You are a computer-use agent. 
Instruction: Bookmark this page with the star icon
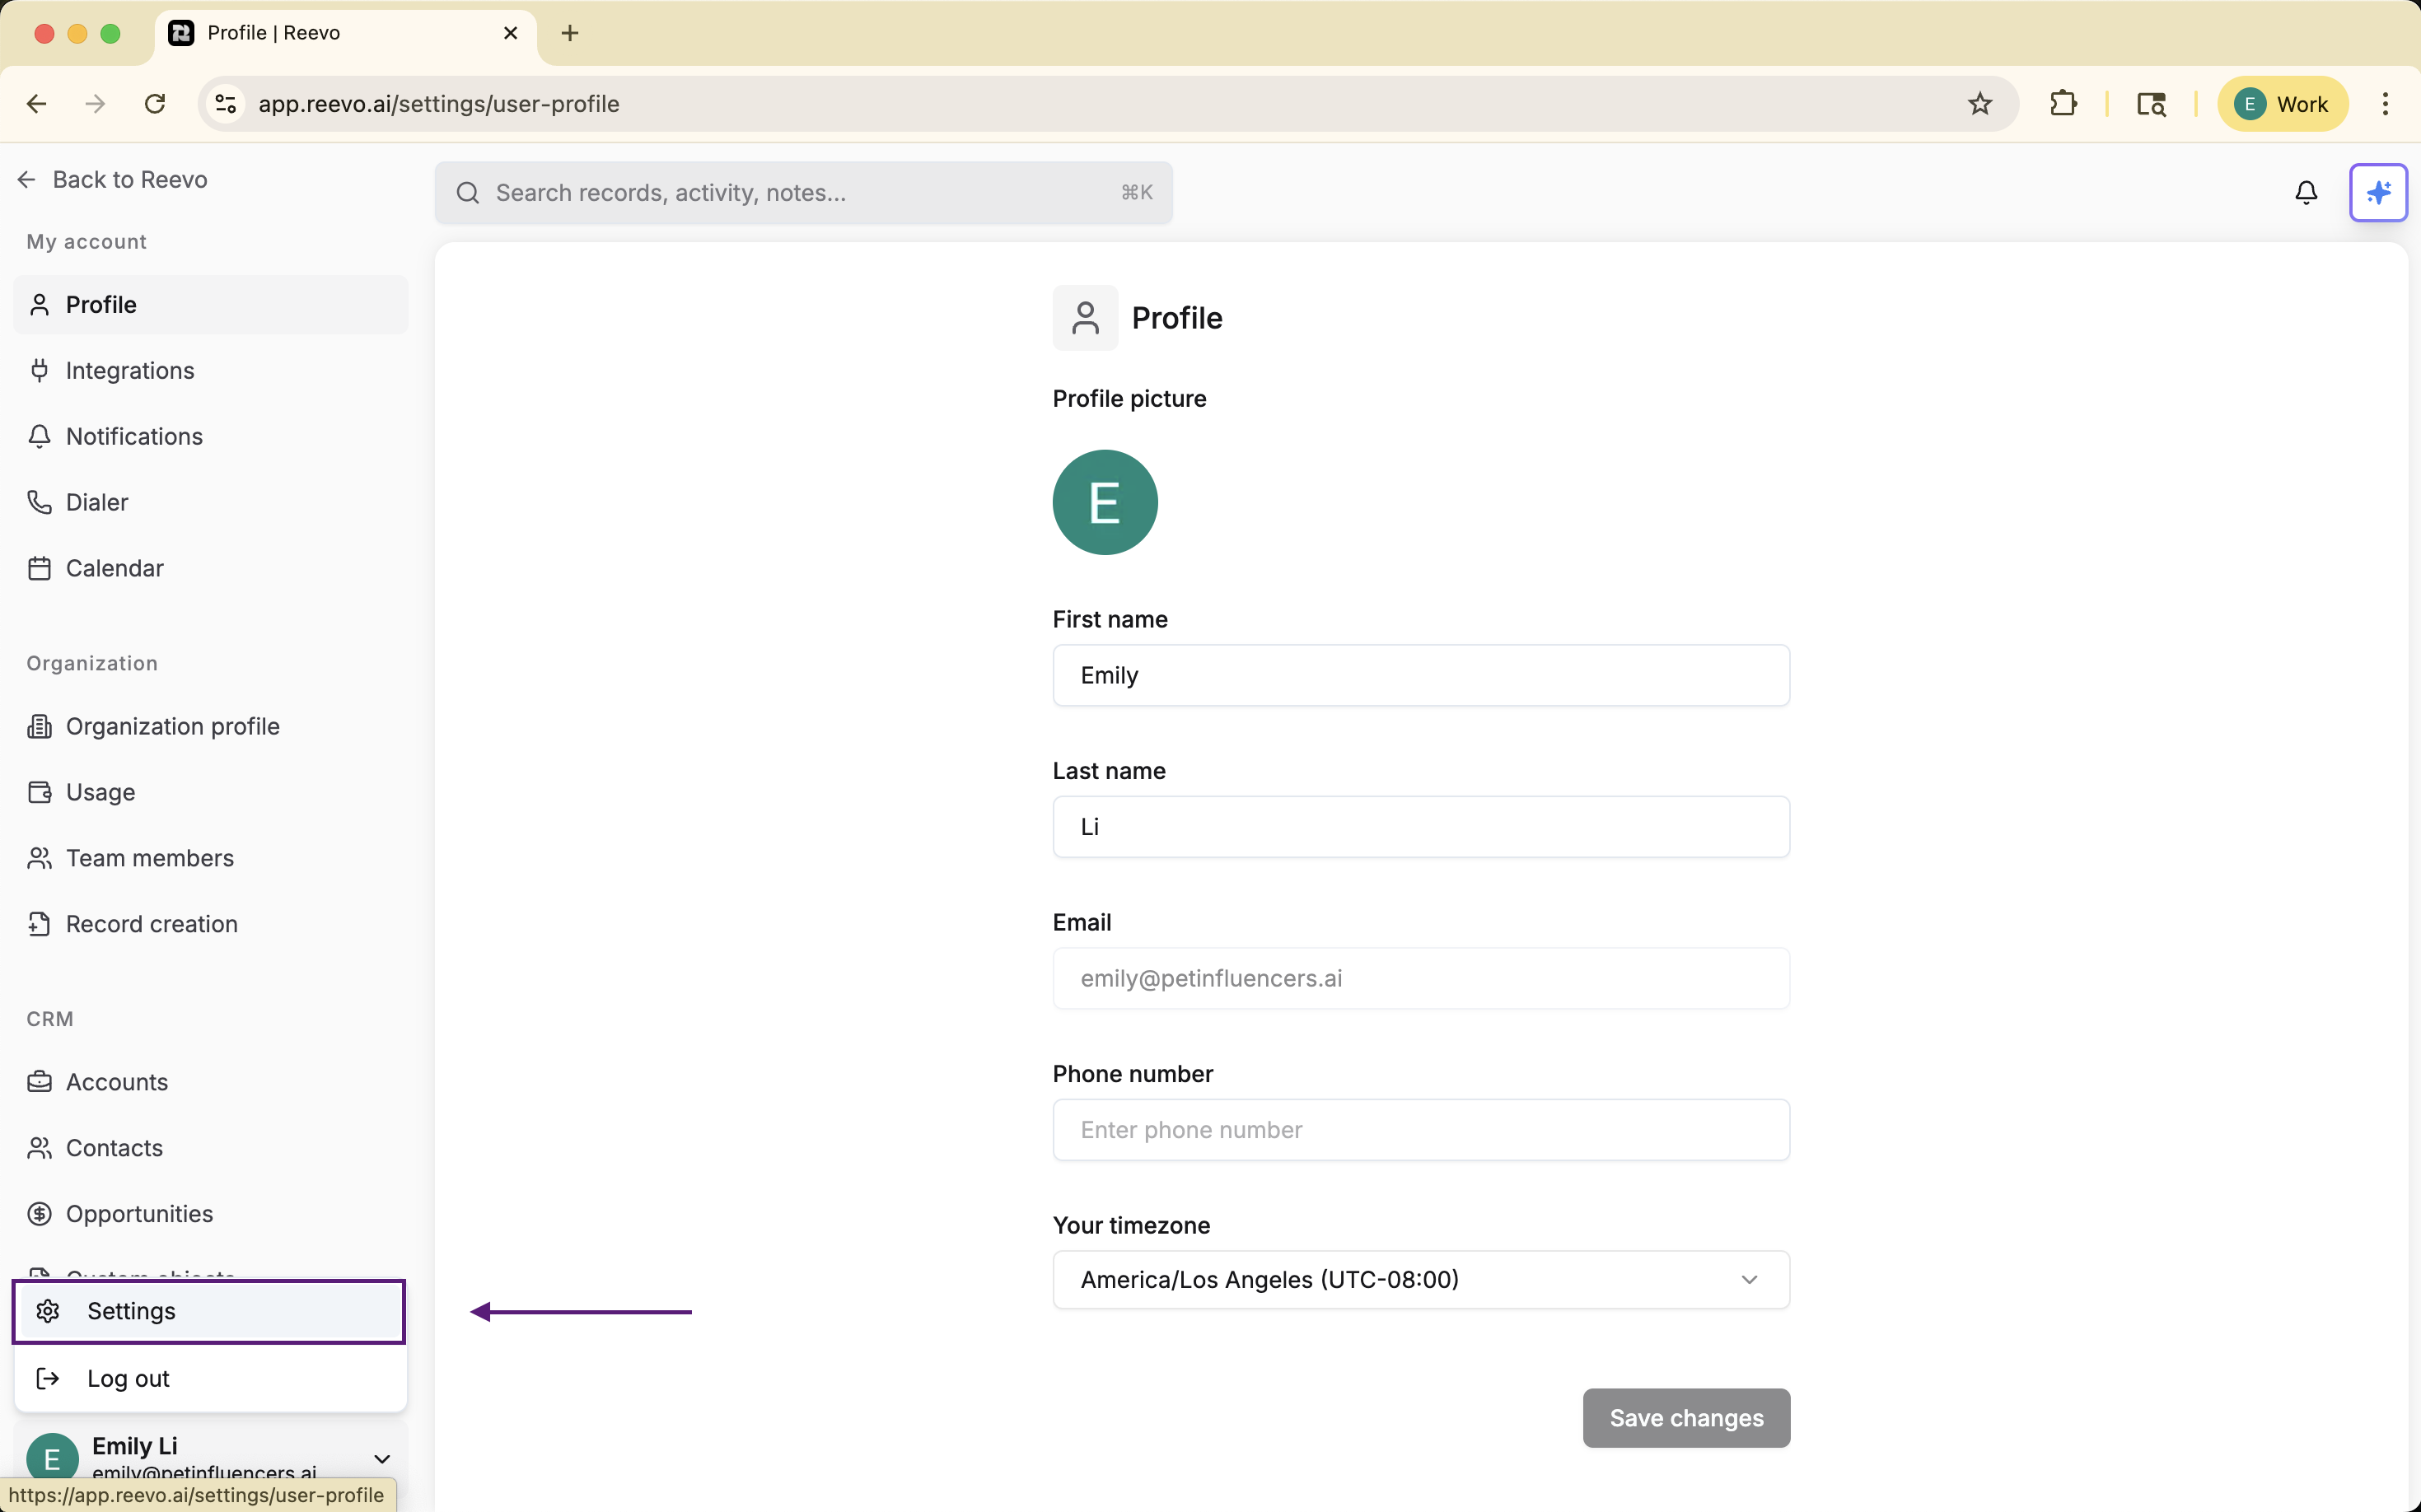point(1979,104)
